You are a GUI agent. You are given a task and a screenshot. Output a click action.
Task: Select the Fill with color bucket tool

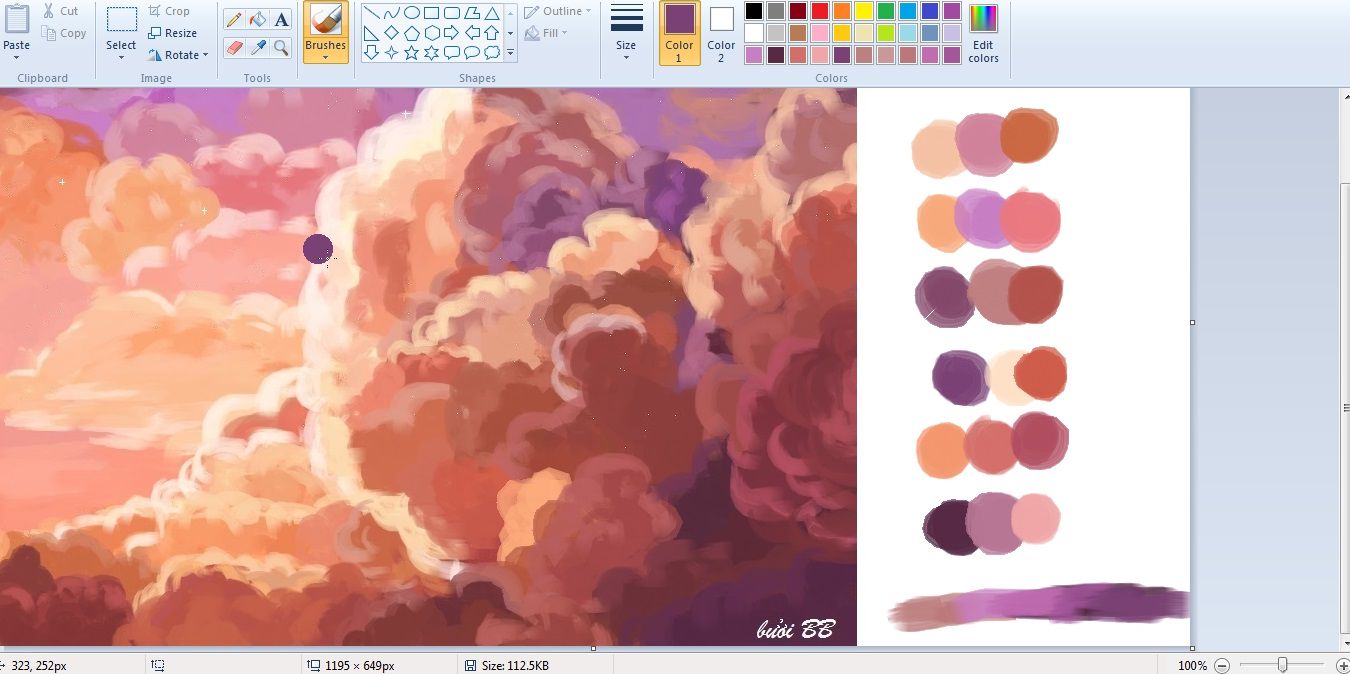tap(257, 20)
